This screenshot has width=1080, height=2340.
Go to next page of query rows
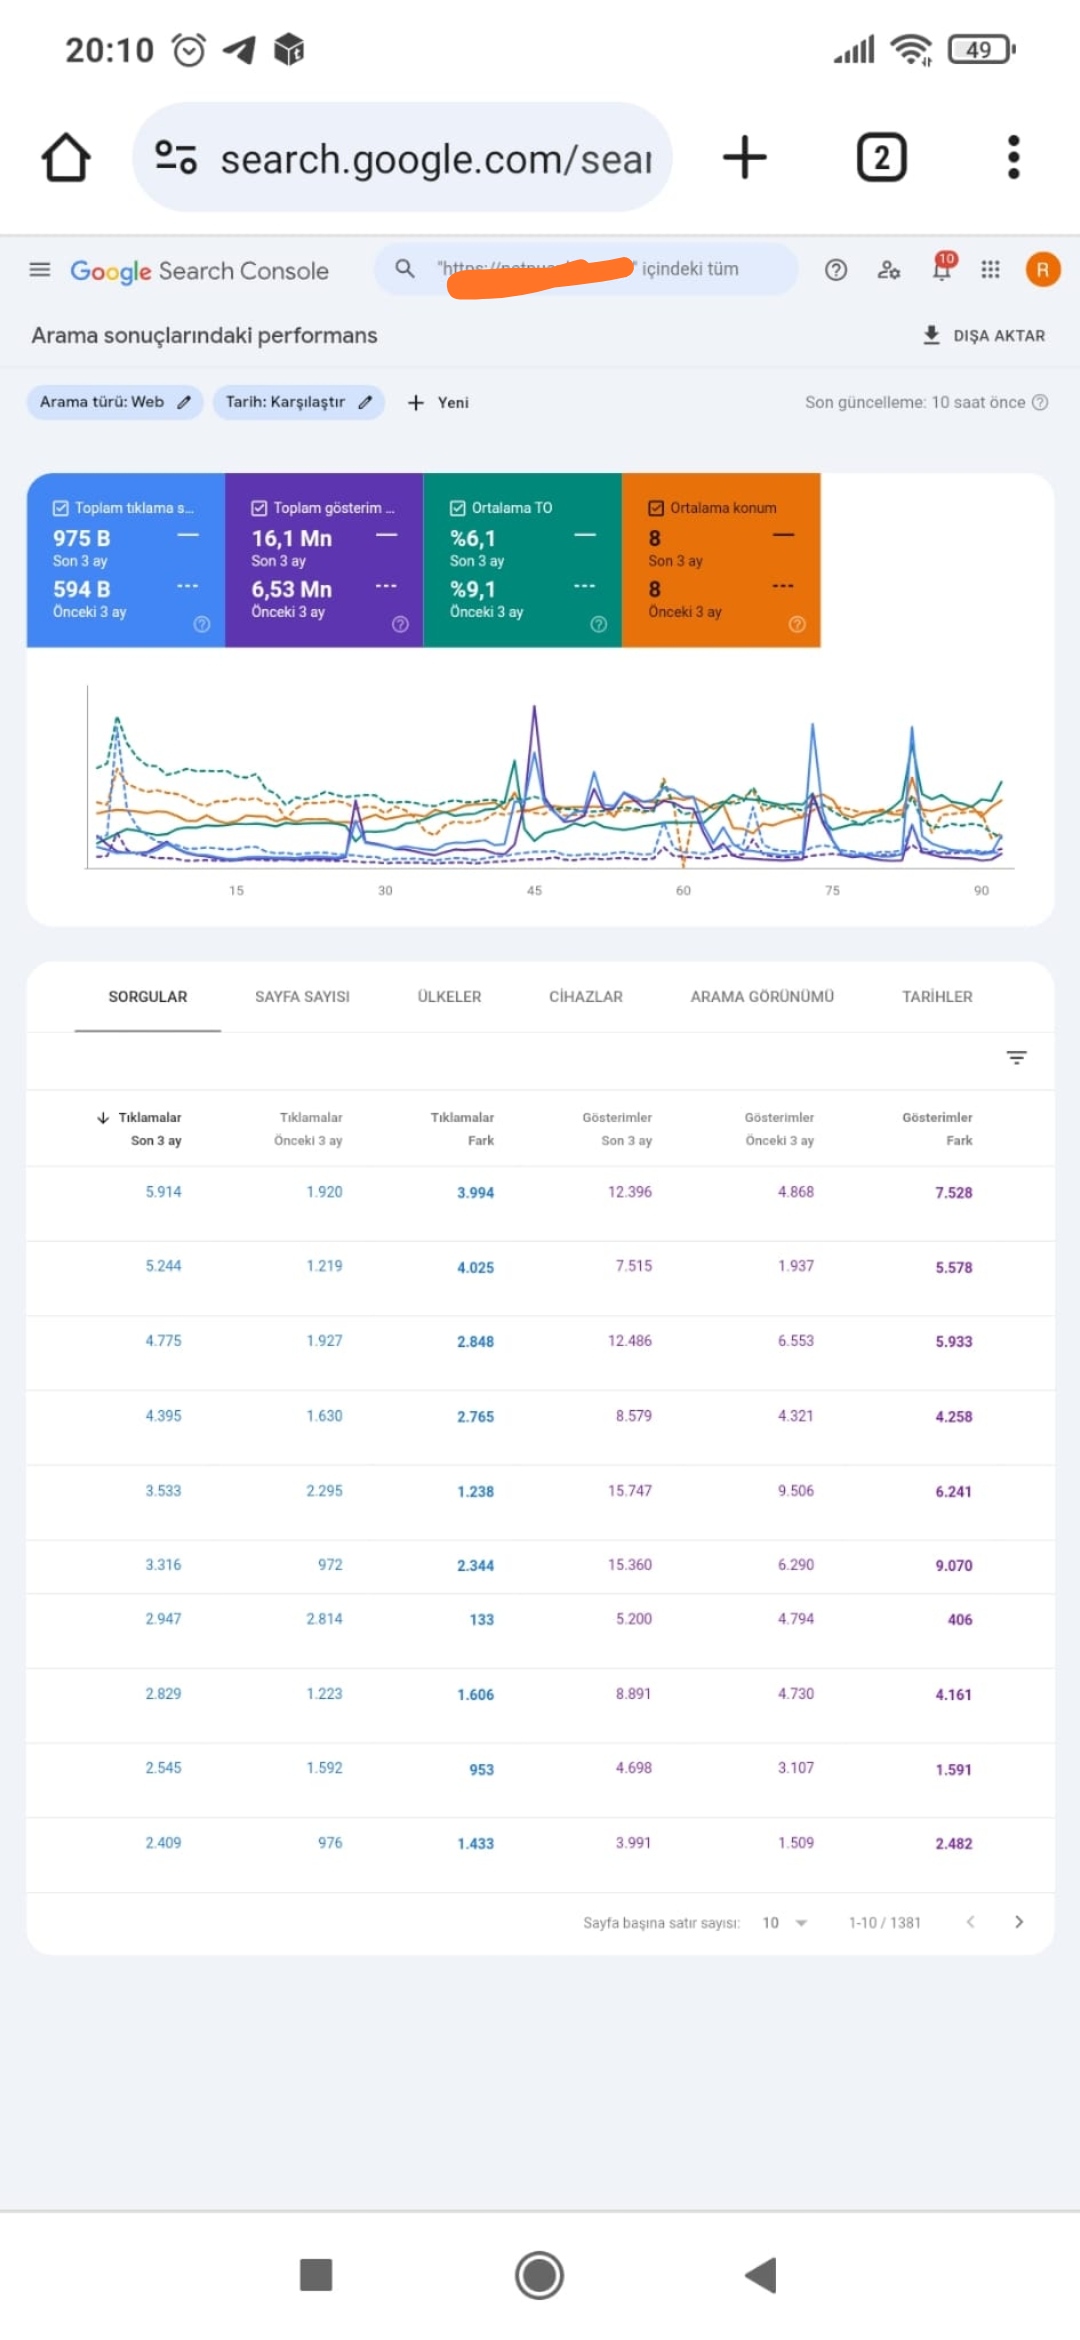click(x=1018, y=1921)
